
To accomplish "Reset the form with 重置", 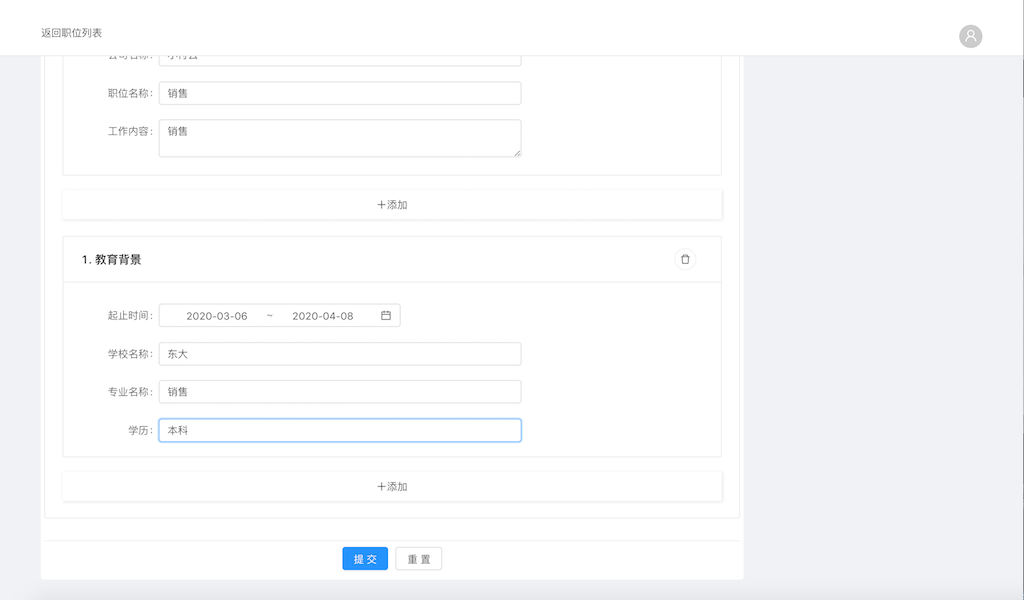I will 418,559.
